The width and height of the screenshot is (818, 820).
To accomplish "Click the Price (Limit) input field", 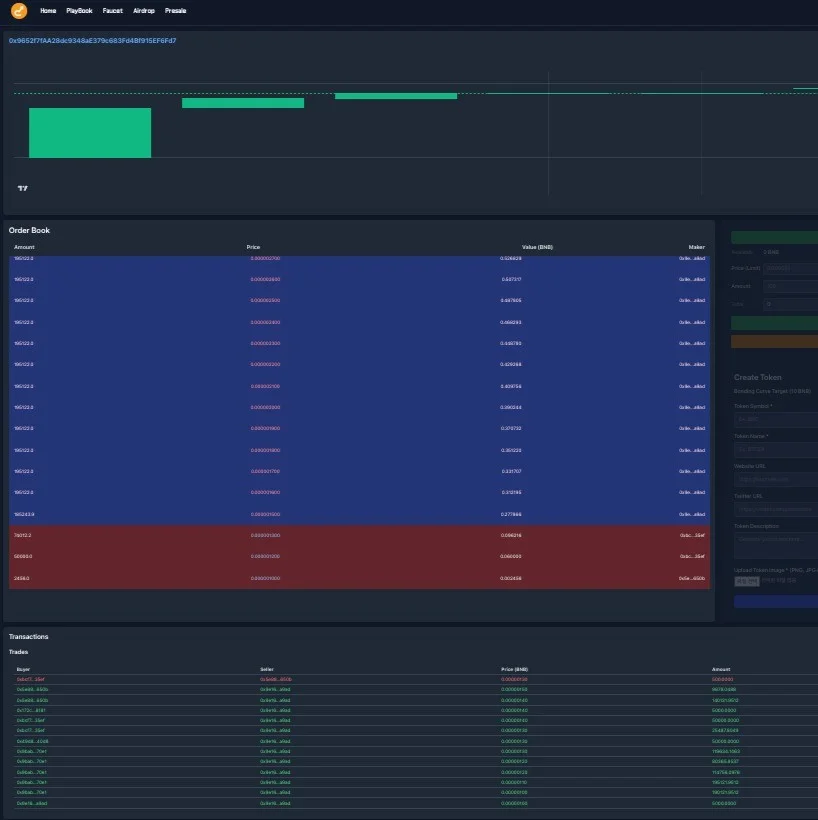I will [x=791, y=268].
